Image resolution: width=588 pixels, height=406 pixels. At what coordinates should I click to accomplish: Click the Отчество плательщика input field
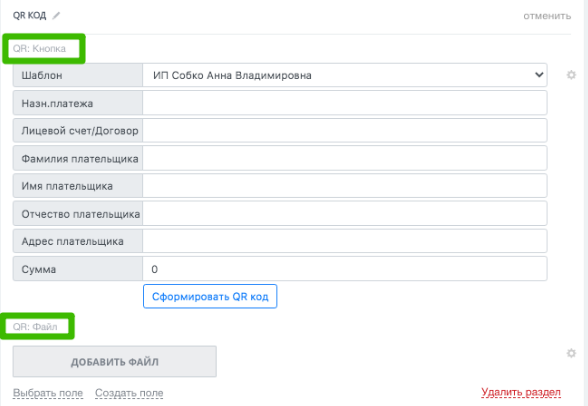pyautogui.click(x=344, y=214)
